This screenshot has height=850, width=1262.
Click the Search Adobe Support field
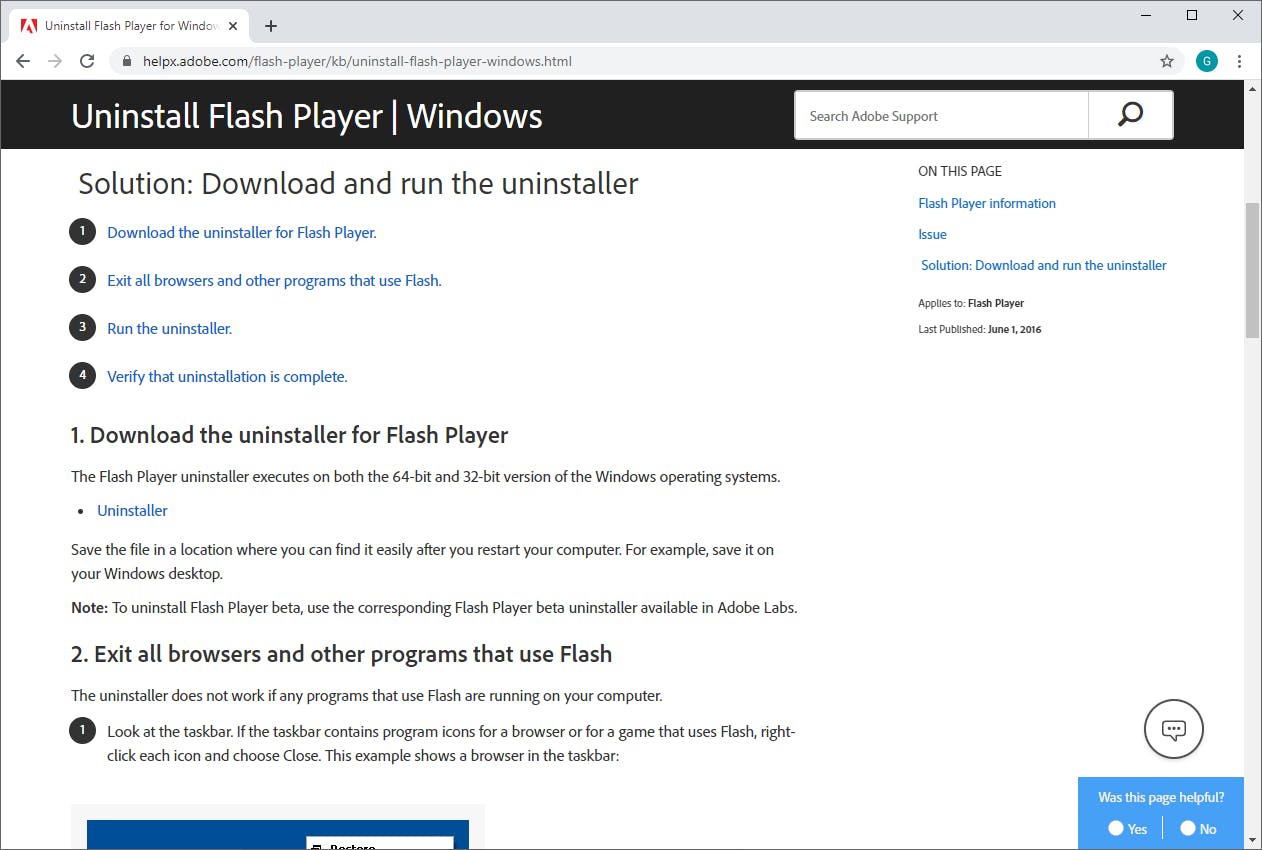click(941, 115)
